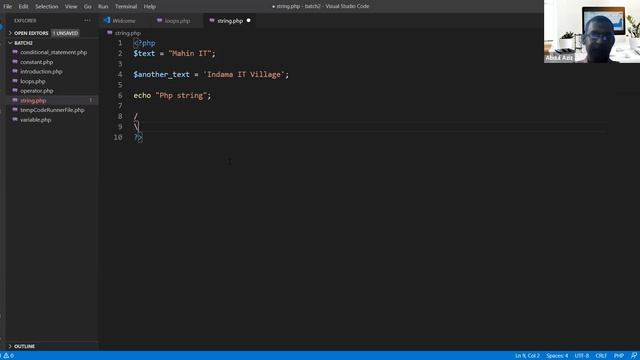Open the File menu
This screenshot has width=640, height=360.
8,7
